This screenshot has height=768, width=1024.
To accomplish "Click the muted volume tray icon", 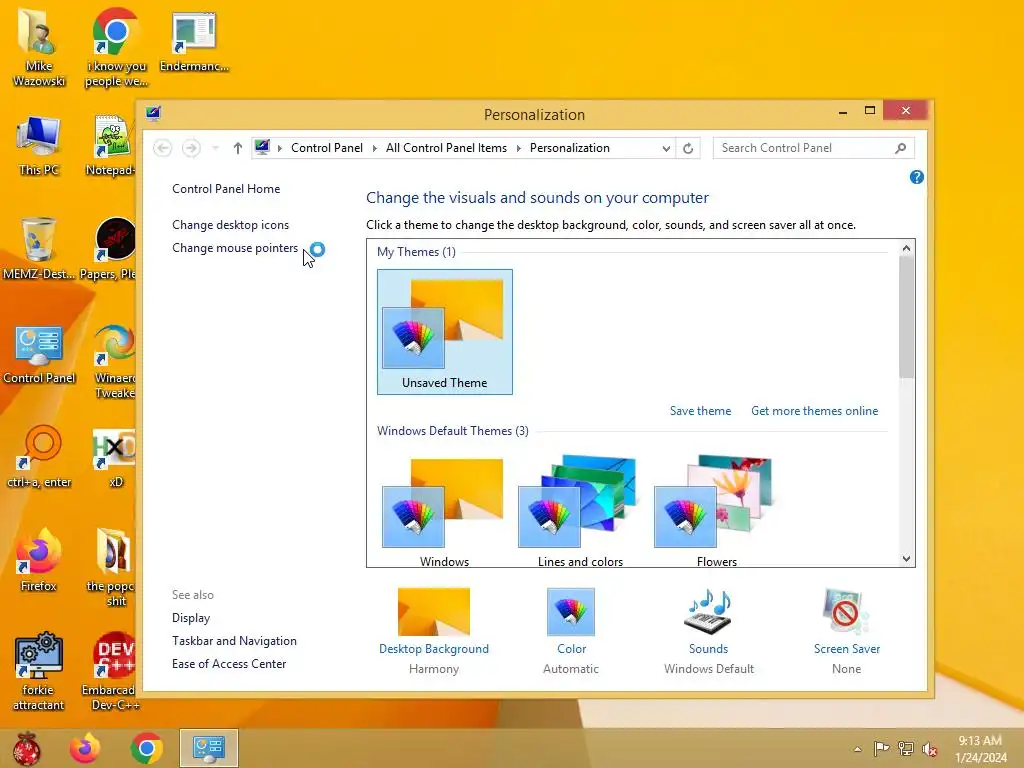I will [x=930, y=749].
